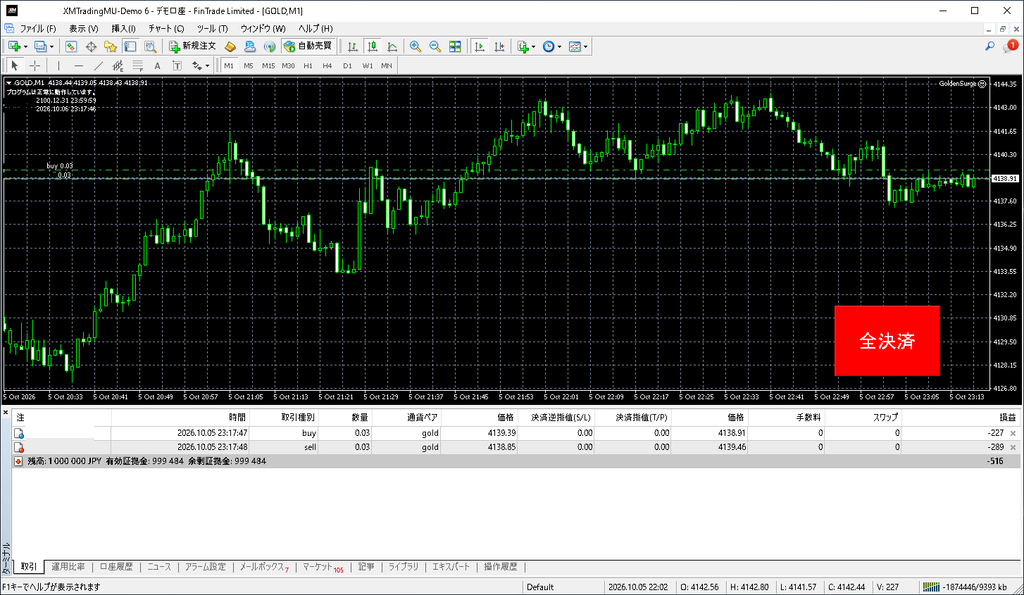Image resolution: width=1024 pixels, height=595 pixels.
Task: Open the ファイル (F) menu
Action: click(38, 29)
